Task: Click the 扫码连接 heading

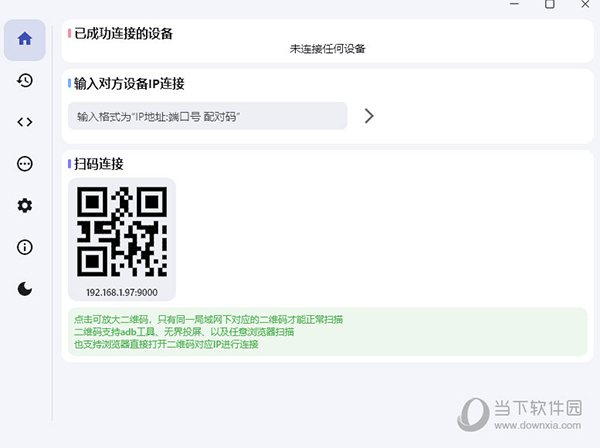Action: [99, 164]
